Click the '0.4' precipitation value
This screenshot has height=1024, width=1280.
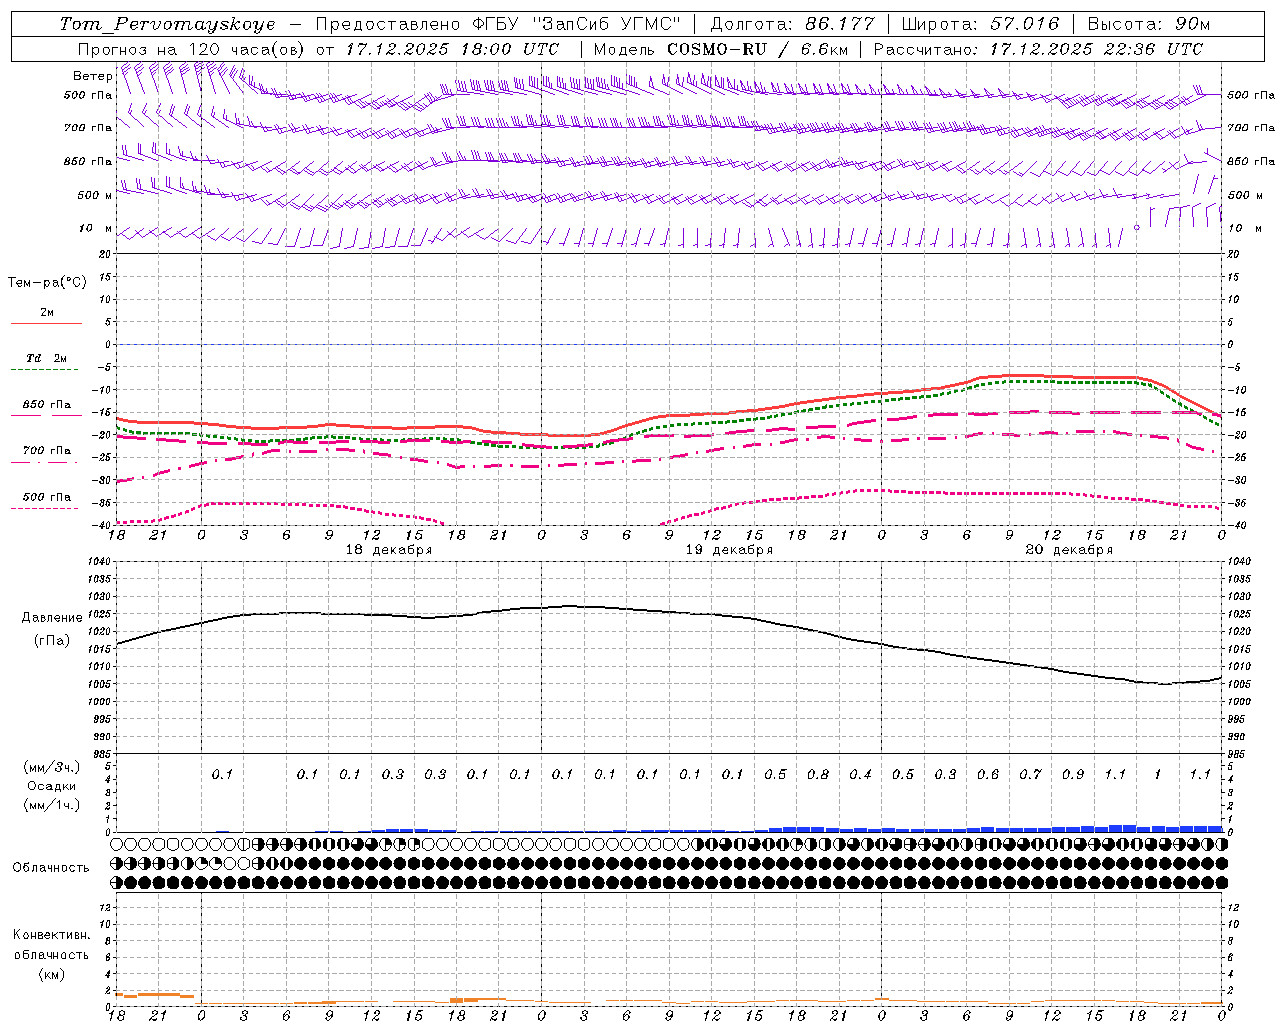pyautogui.click(x=860, y=774)
